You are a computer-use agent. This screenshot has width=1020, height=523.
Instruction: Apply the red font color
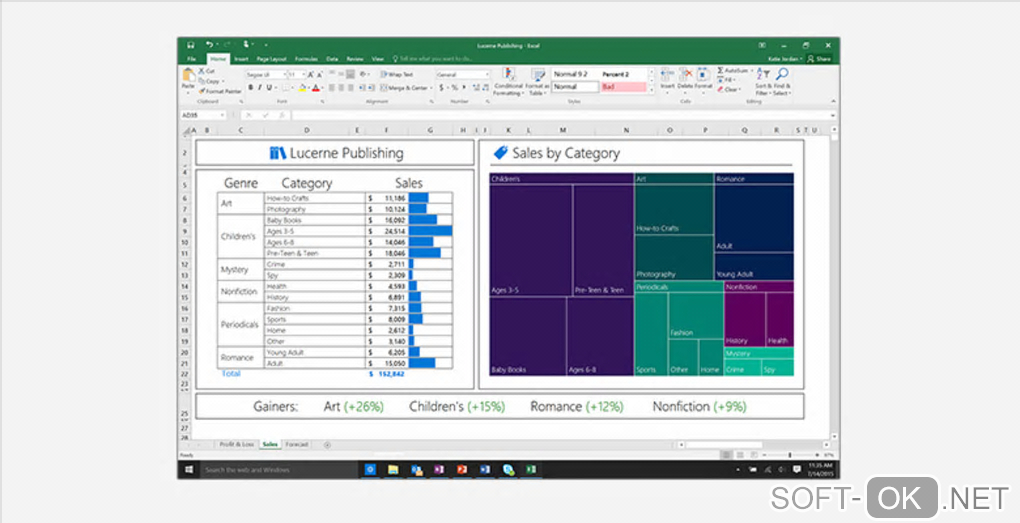coord(315,88)
